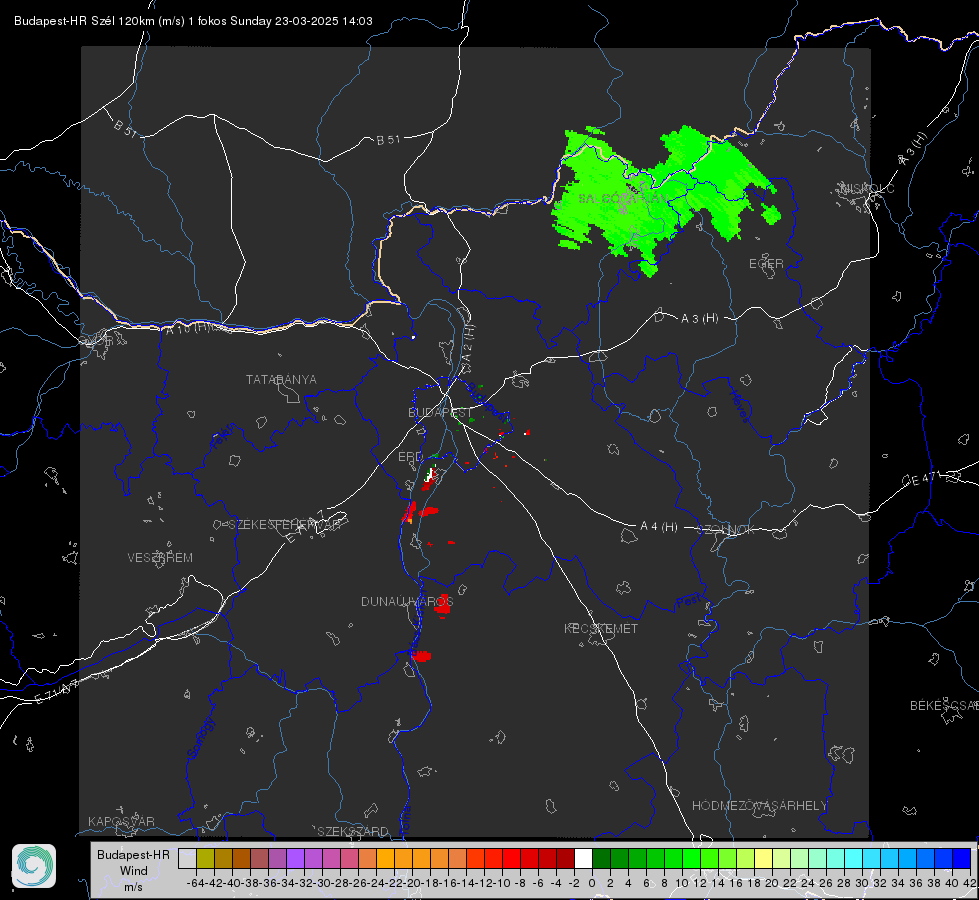The image size is (979, 900).
Task: Click the SZEKSZARD city label
Action: pos(353,831)
